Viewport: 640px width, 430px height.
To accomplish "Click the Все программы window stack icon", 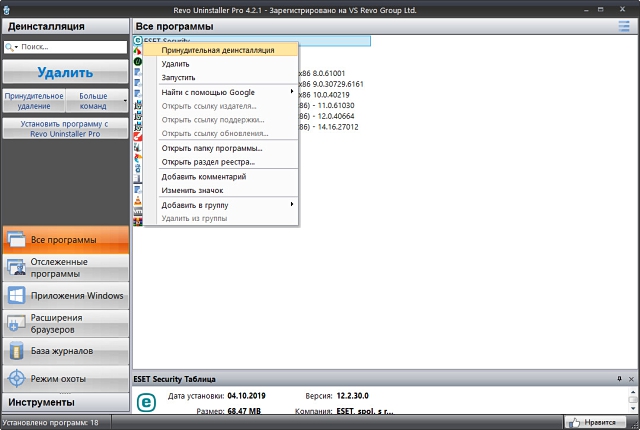I will click(16, 239).
